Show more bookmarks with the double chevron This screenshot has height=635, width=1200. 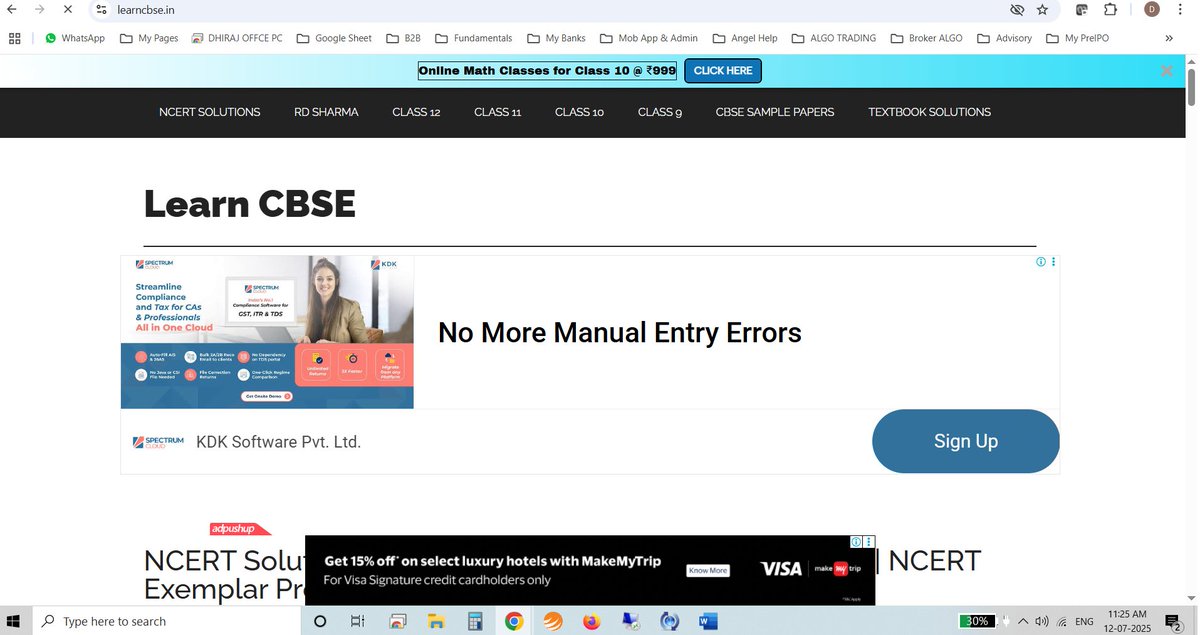pyautogui.click(x=1170, y=38)
